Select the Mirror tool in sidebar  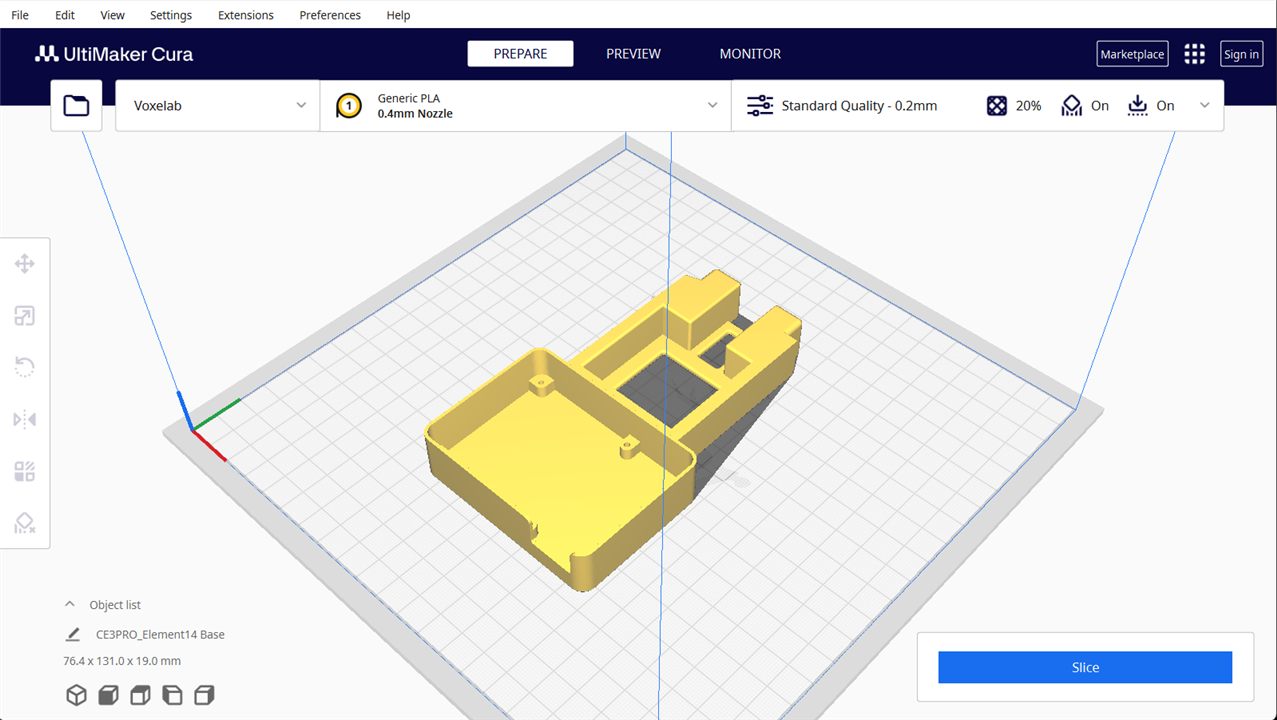[x=25, y=419]
